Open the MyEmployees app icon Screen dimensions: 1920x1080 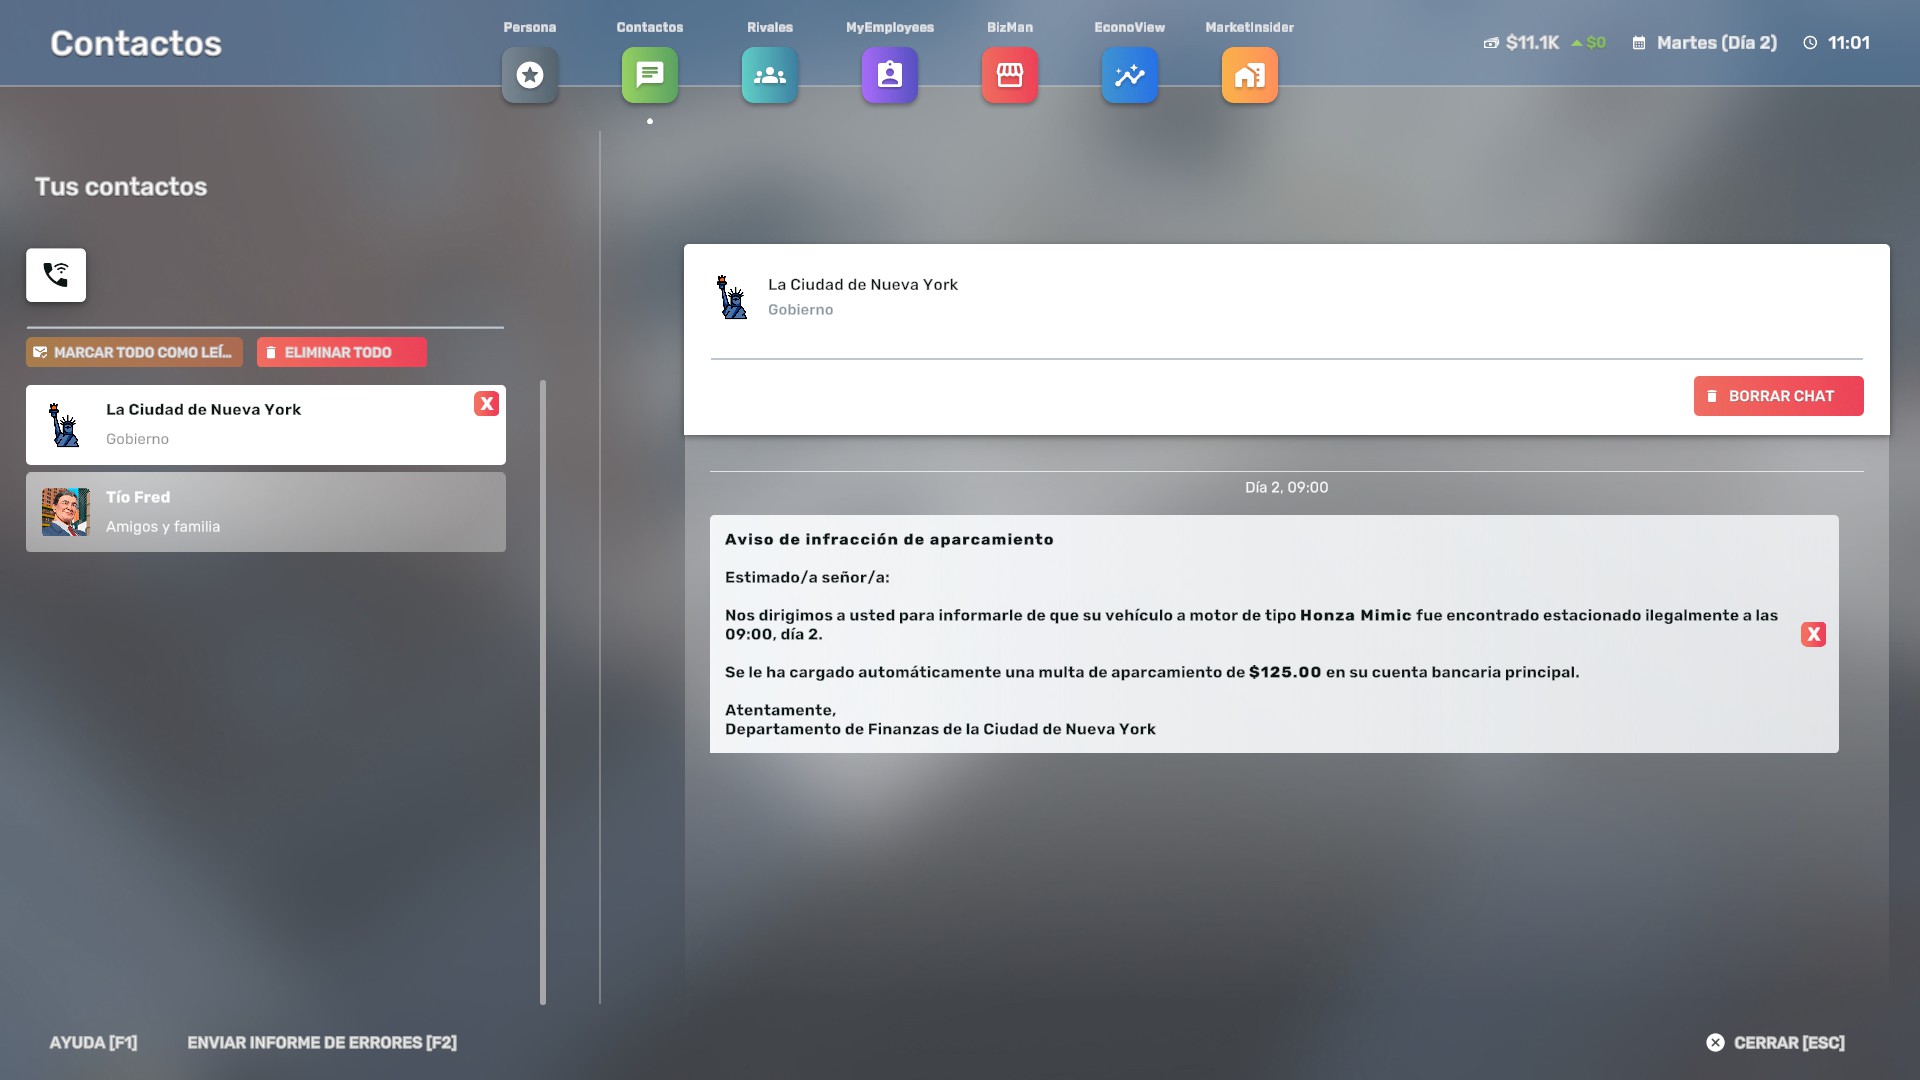(x=890, y=75)
